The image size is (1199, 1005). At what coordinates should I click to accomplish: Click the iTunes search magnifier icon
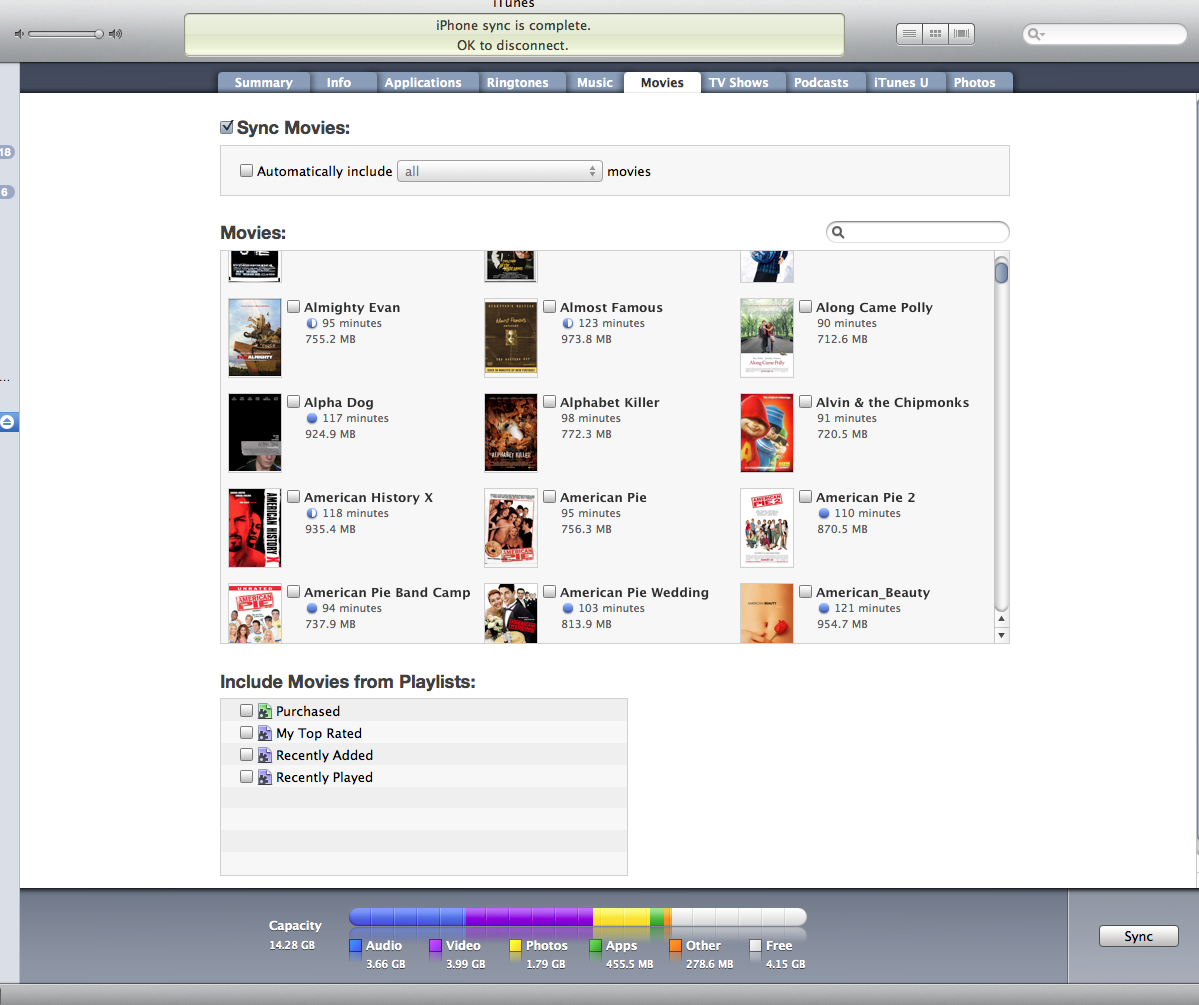(1035, 34)
